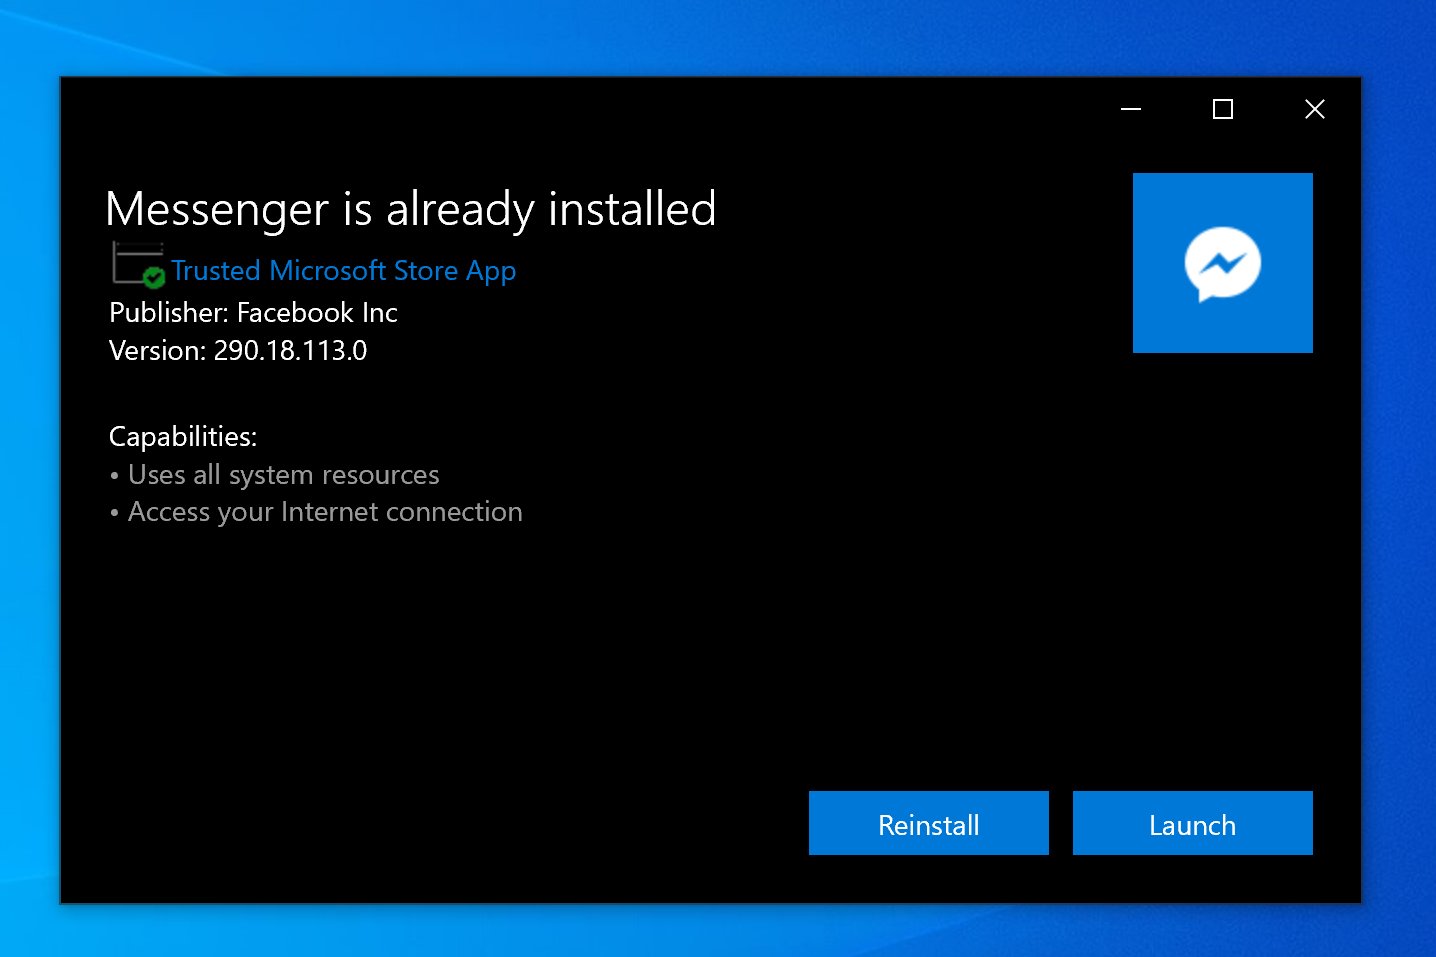Viewport: 1436px width, 957px height.
Task: Maximize the installer window
Action: 1222,109
